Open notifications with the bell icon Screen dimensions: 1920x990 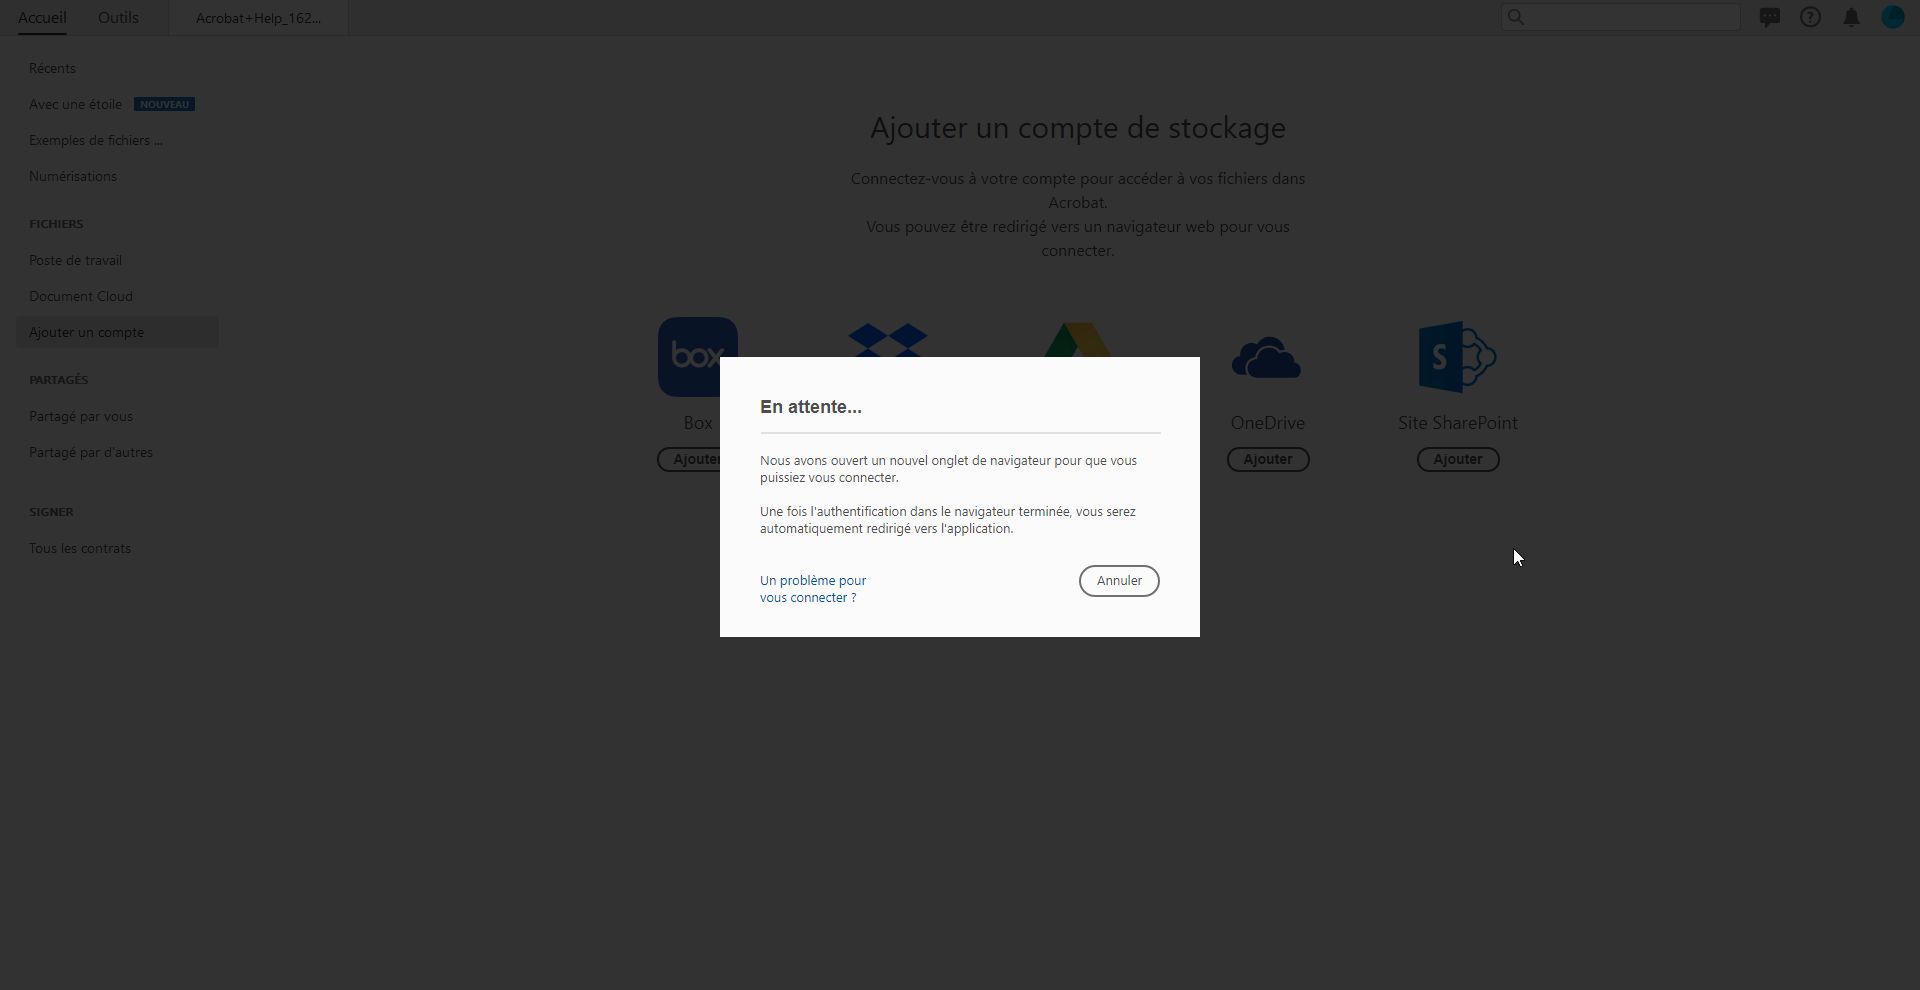1851,16
